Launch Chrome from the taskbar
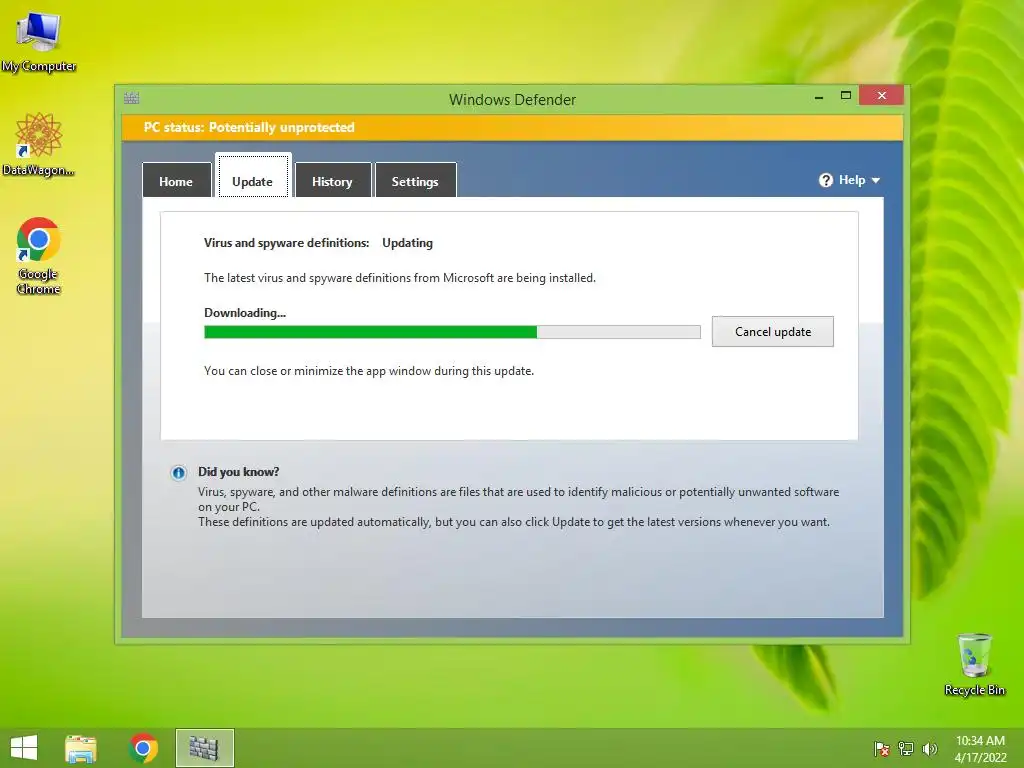 (x=143, y=748)
